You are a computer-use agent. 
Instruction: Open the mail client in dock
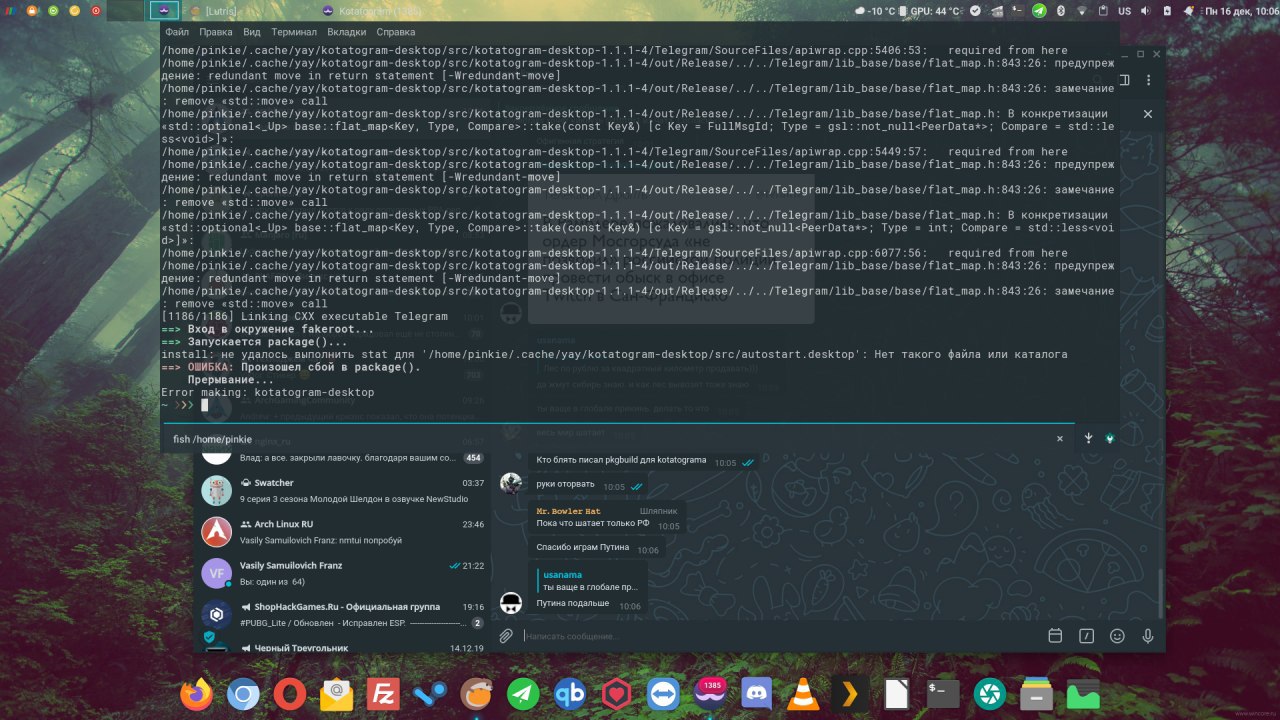click(337, 693)
